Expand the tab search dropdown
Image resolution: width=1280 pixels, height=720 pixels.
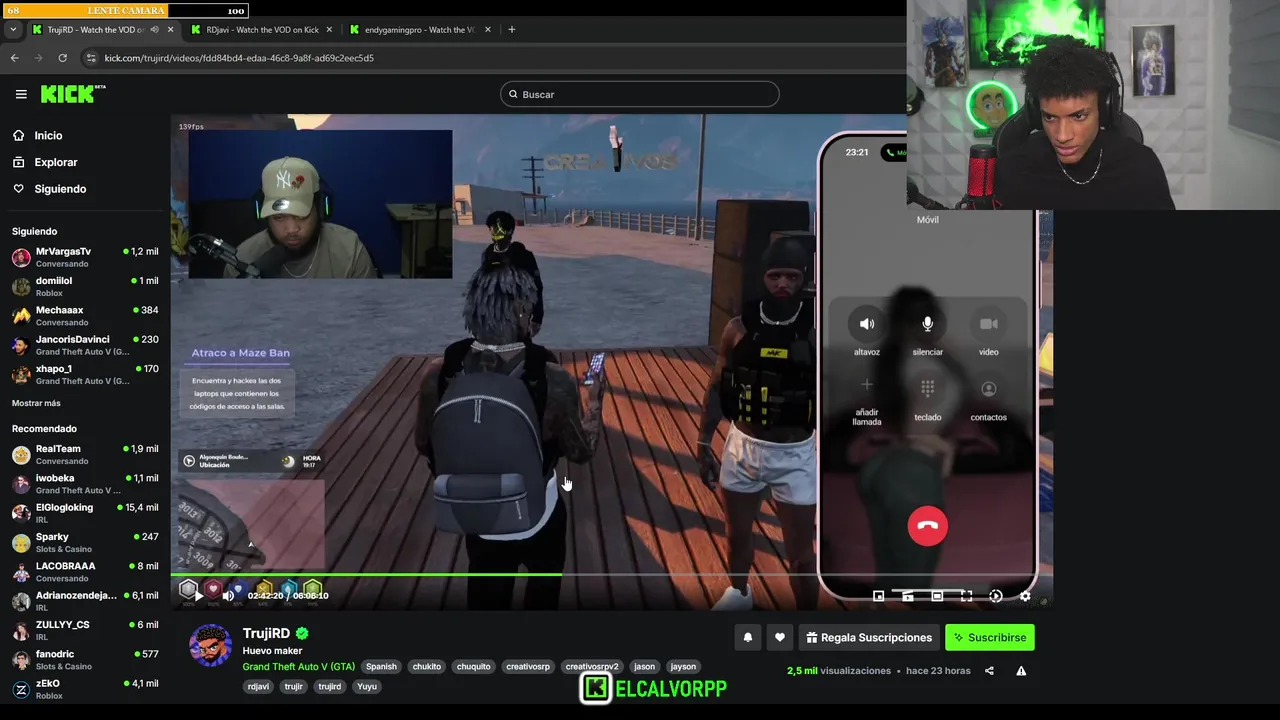click(12, 30)
